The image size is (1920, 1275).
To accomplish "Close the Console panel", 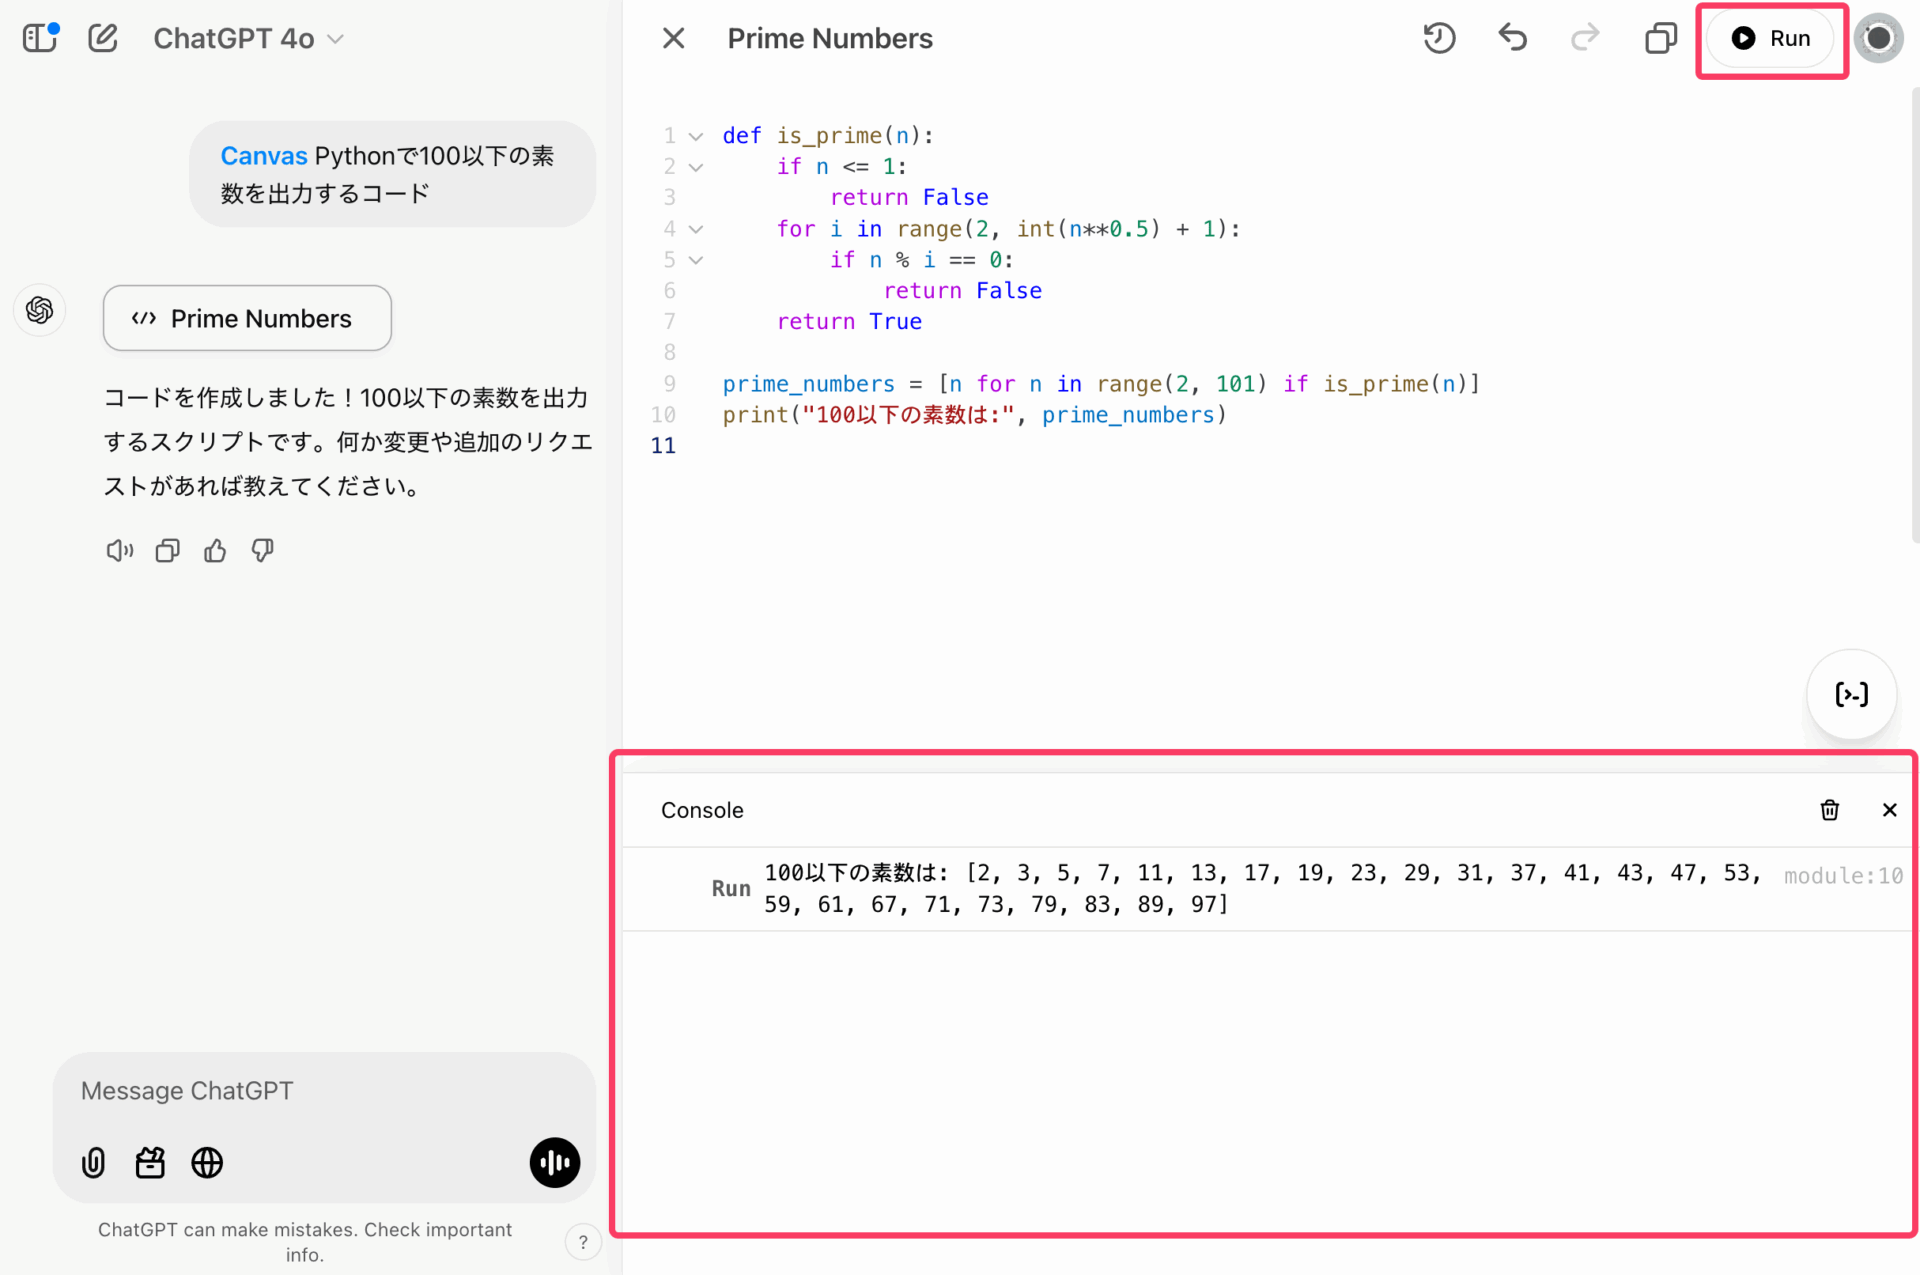I will [x=1889, y=810].
